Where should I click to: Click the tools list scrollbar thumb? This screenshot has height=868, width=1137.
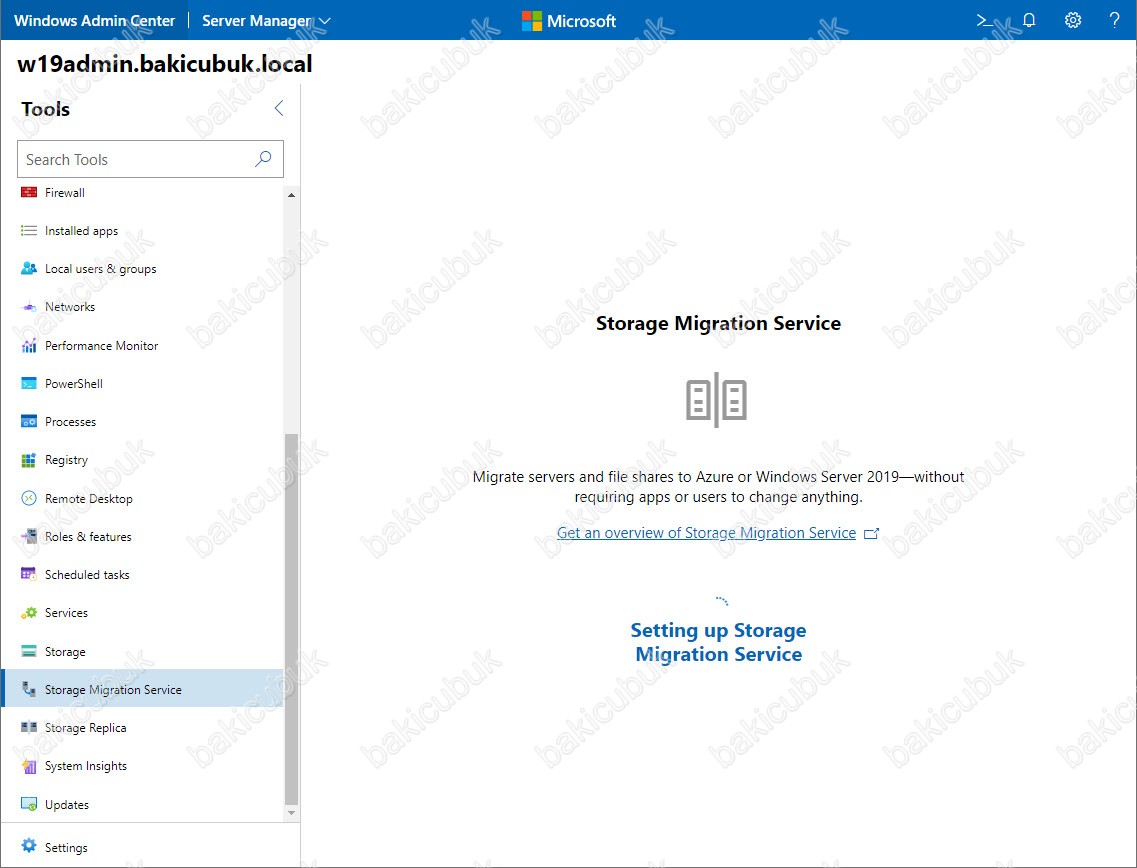[x=292, y=619]
